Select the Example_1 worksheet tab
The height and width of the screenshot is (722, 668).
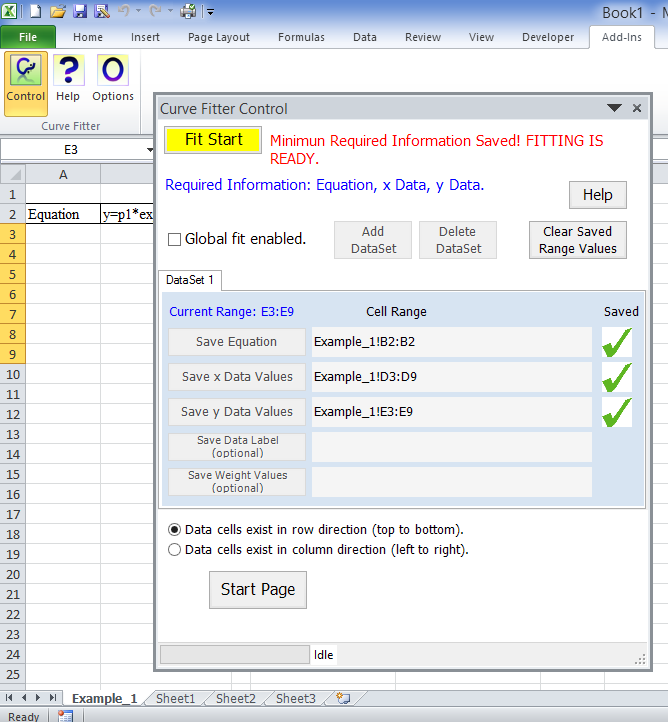(x=105, y=699)
